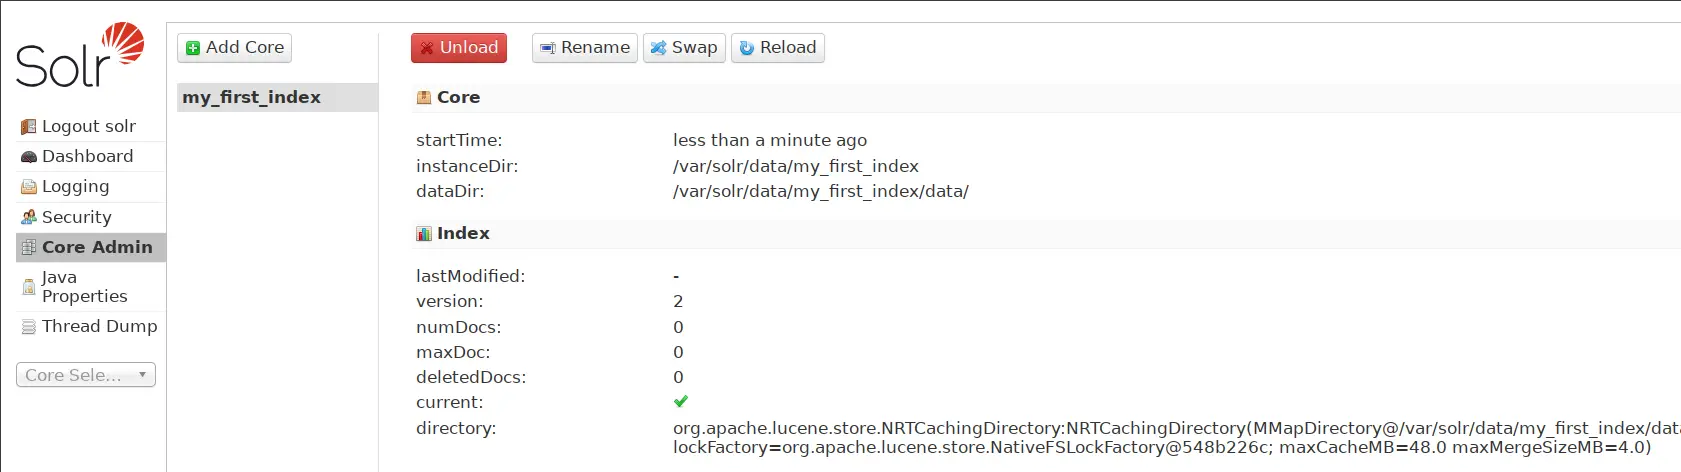1681x472 pixels.
Task: Unload the selected core
Action: click(x=459, y=48)
